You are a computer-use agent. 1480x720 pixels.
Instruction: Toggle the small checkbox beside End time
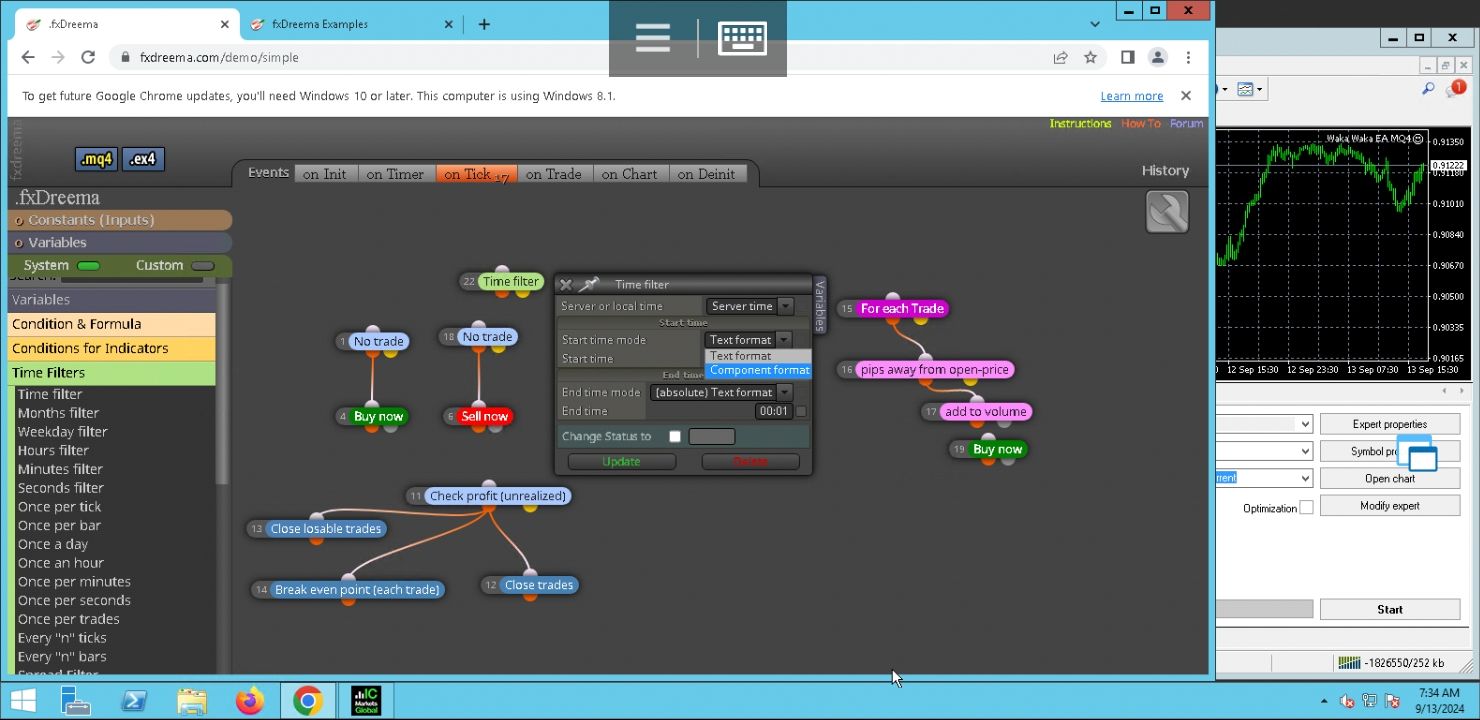click(x=801, y=411)
